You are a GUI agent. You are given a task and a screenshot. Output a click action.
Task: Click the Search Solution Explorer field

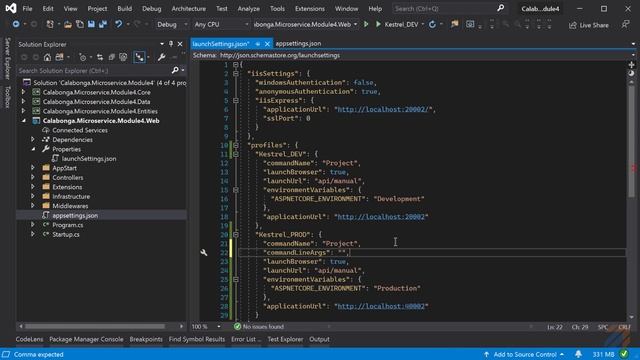(x=93, y=71)
